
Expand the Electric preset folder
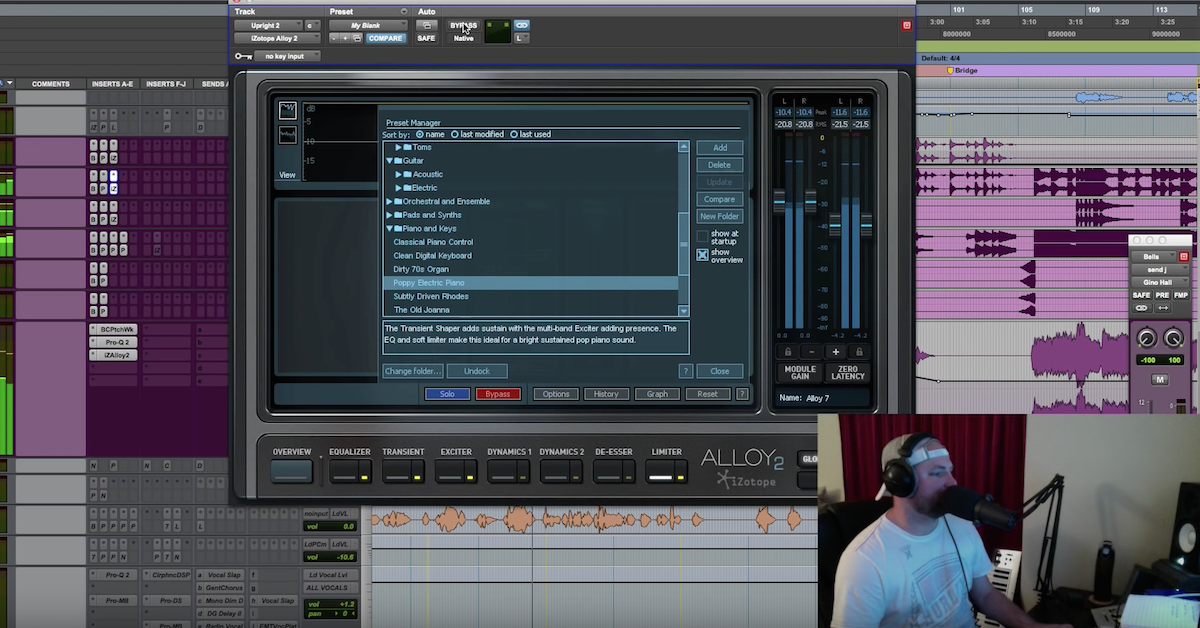coord(398,188)
